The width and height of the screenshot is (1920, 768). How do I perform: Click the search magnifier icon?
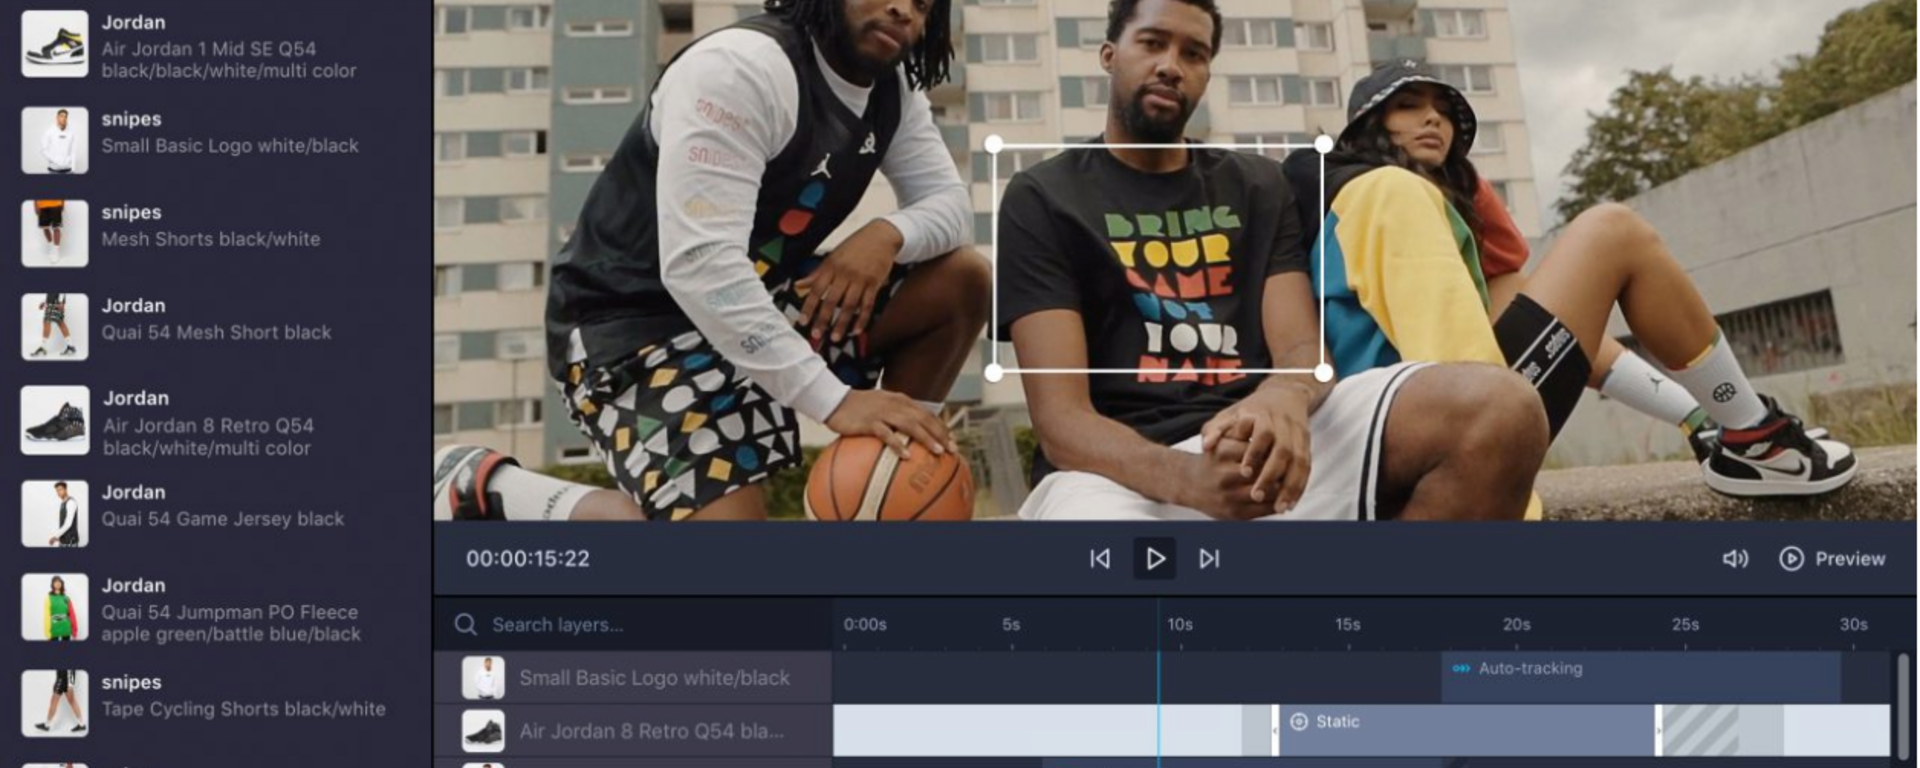click(x=465, y=625)
